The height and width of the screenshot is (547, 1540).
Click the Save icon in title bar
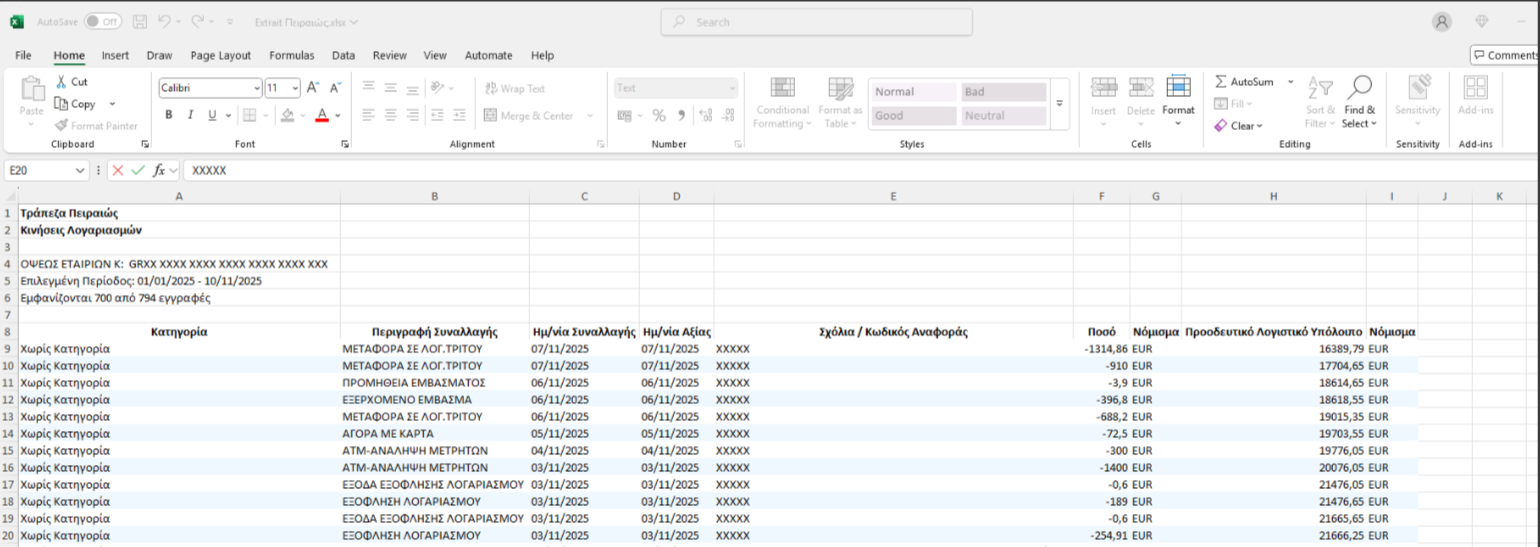(x=140, y=21)
